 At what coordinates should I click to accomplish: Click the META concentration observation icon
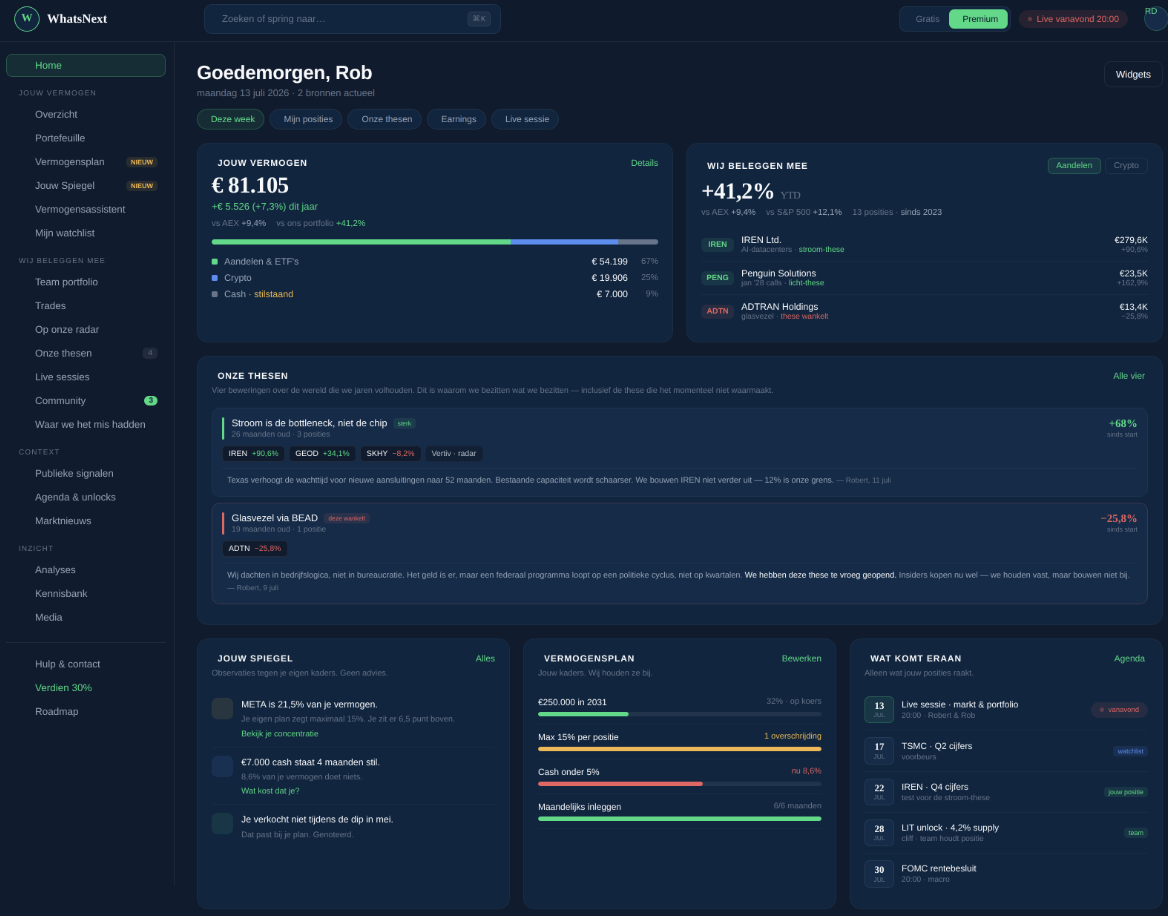(222, 708)
